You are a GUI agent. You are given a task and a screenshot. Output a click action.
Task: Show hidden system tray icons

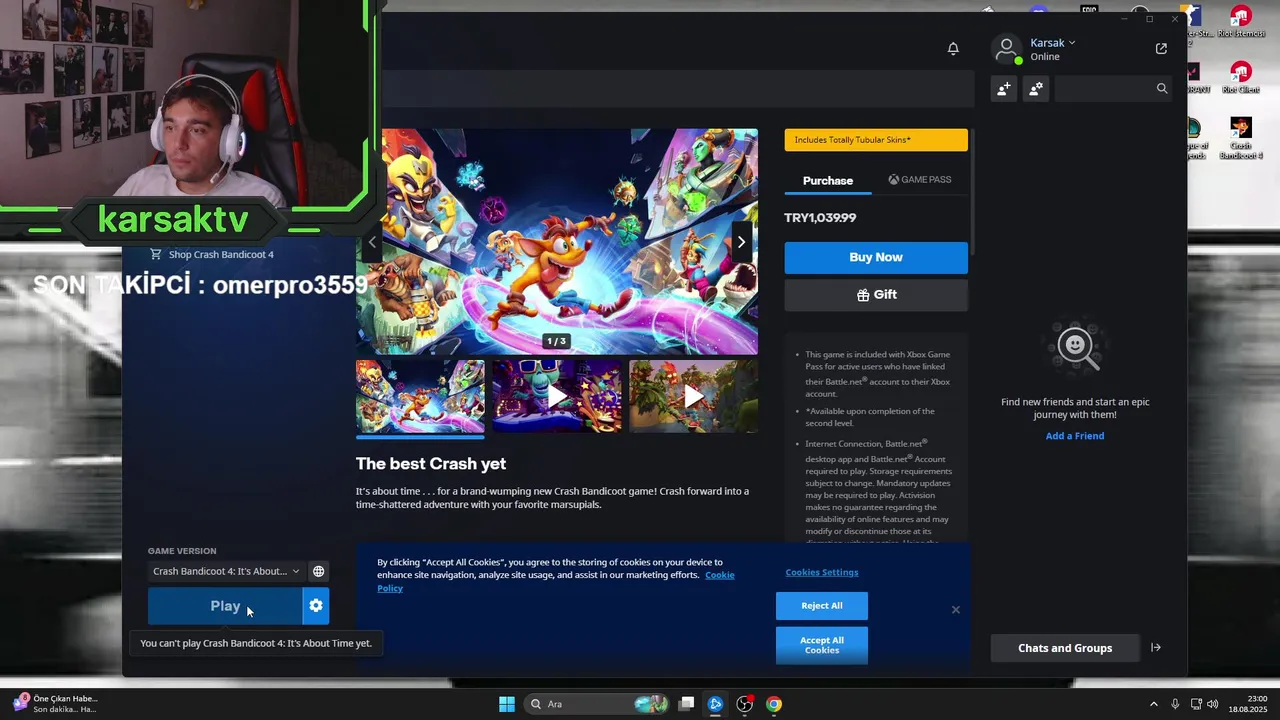point(1154,704)
